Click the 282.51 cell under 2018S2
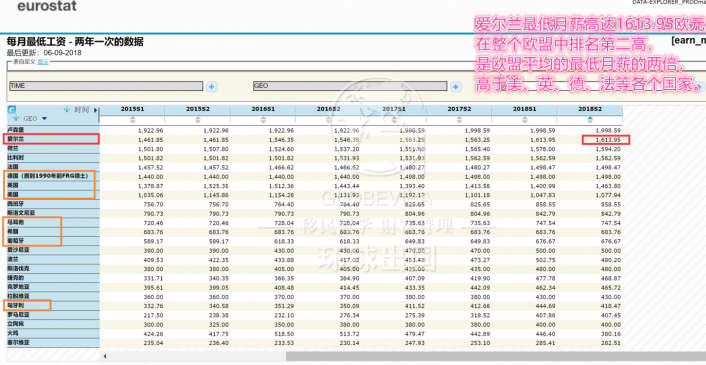Image resolution: width=706 pixels, height=365 pixels. pyautogui.click(x=611, y=342)
